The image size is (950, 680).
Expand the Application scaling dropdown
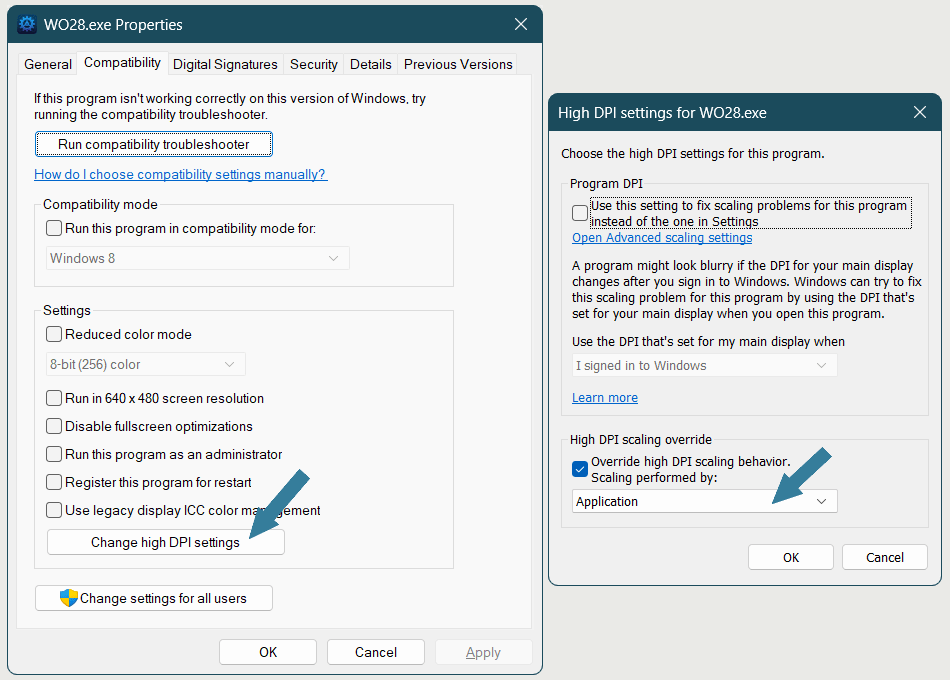tap(705, 501)
